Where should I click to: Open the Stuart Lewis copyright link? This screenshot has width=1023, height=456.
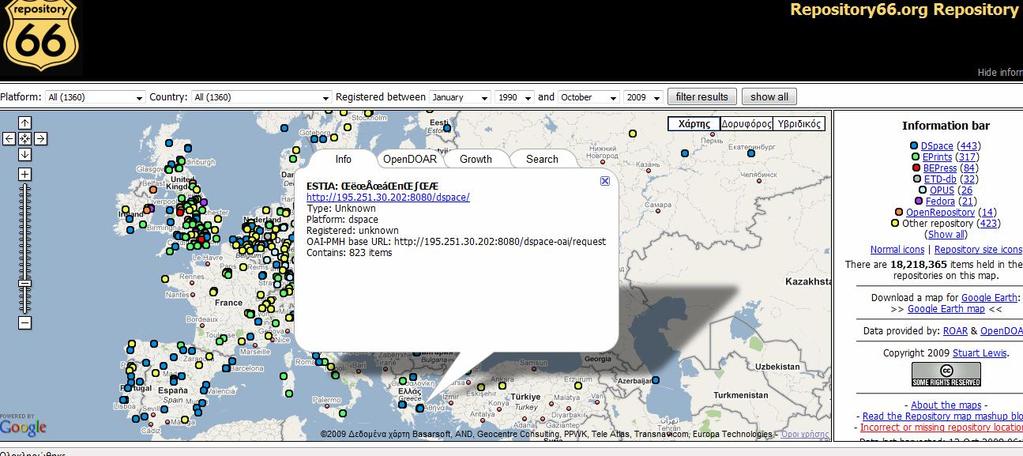coord(980,353)
